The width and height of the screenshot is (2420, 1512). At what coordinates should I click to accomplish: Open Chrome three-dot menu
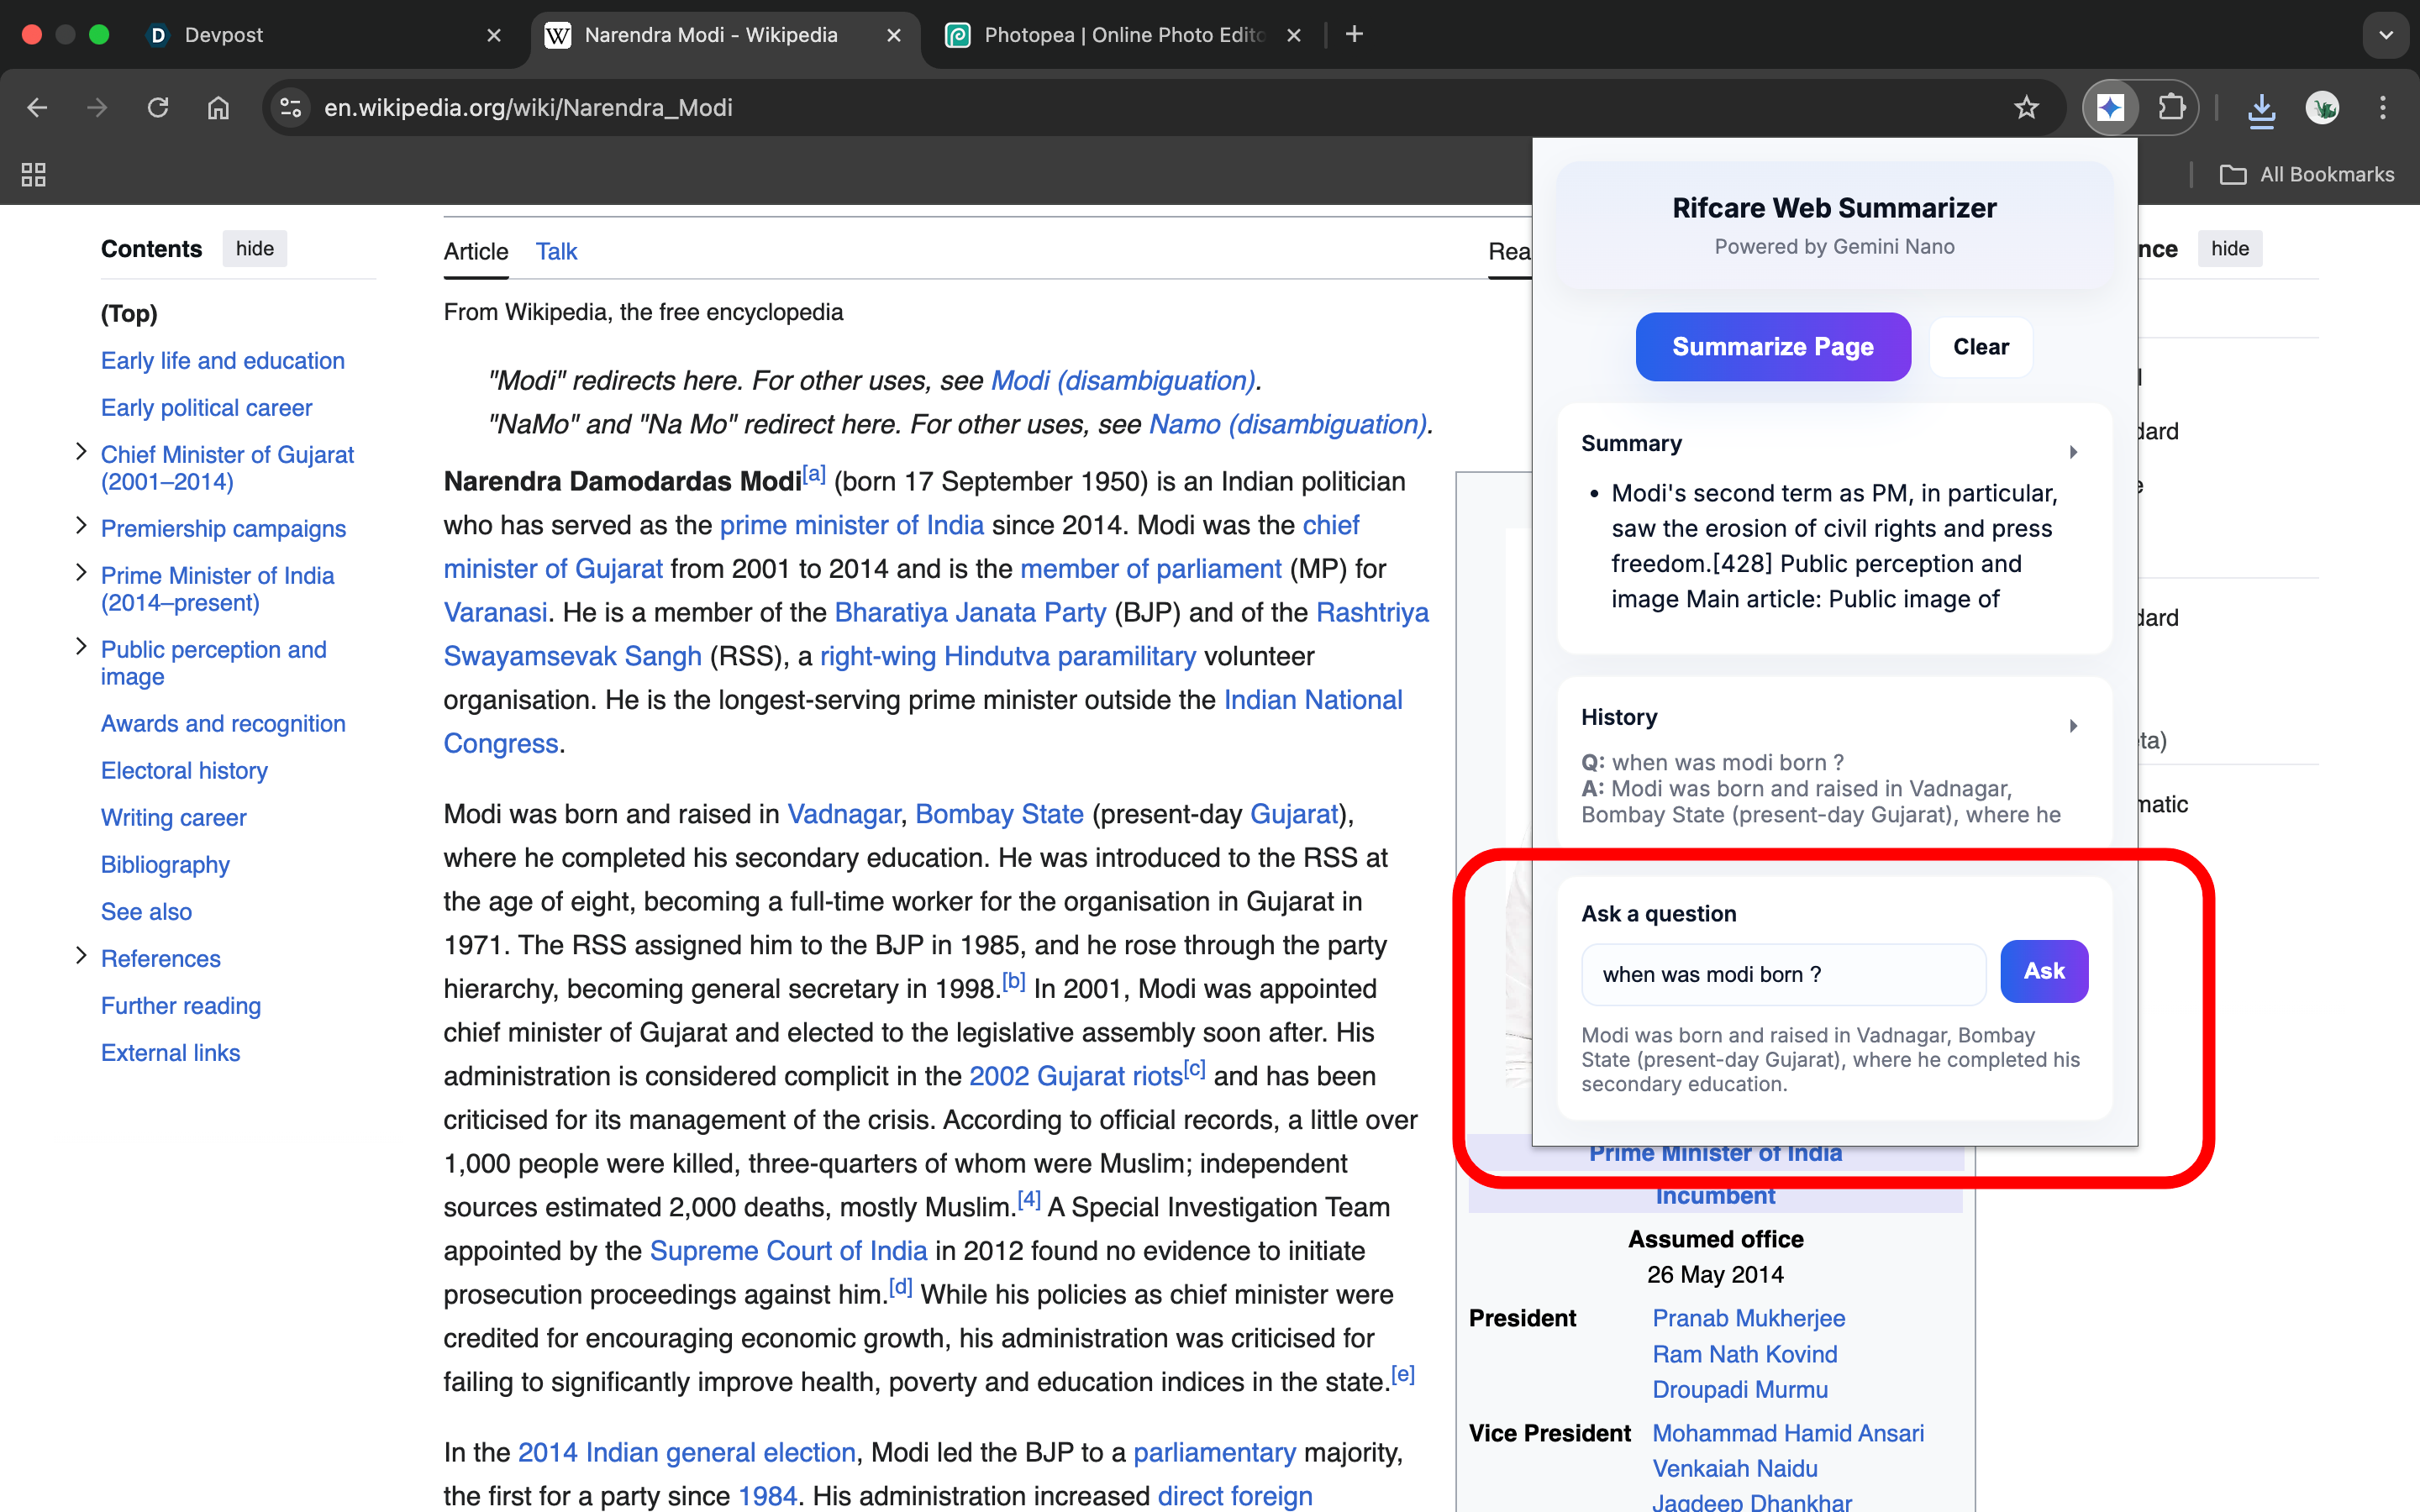(2383, 107)
